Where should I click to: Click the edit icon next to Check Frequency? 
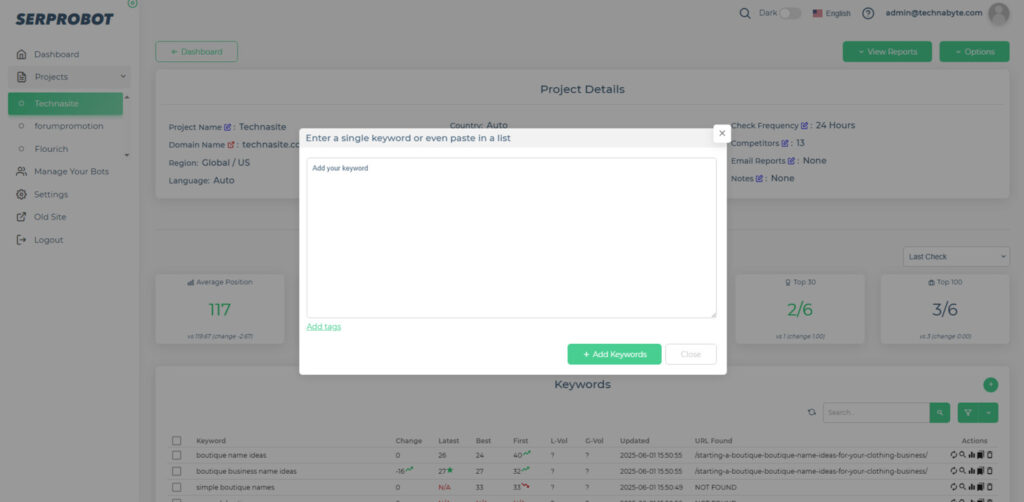(805, 126)
